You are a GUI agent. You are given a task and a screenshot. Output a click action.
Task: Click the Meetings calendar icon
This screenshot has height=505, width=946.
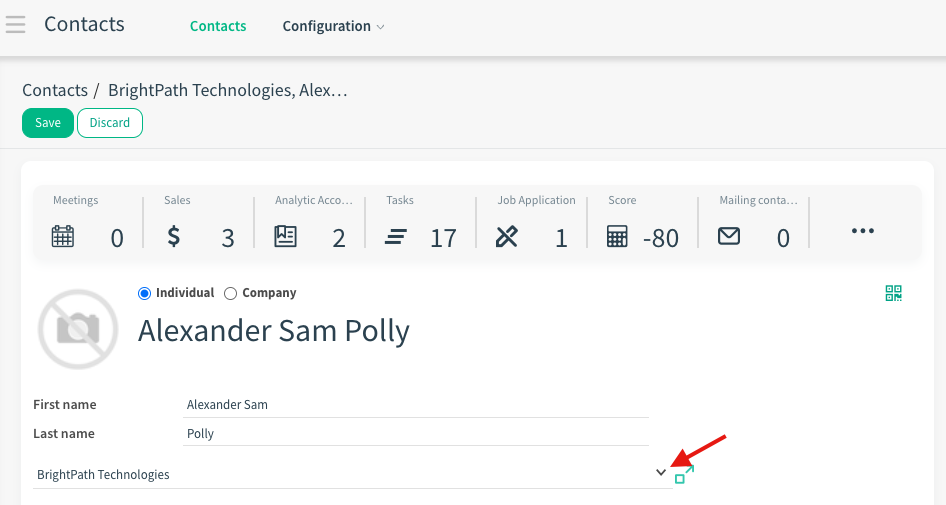click(x=62, y=237)
